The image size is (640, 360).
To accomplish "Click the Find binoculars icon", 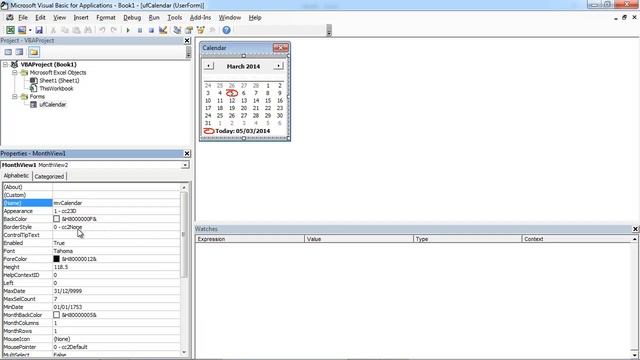I will click(x=88, y=30).
